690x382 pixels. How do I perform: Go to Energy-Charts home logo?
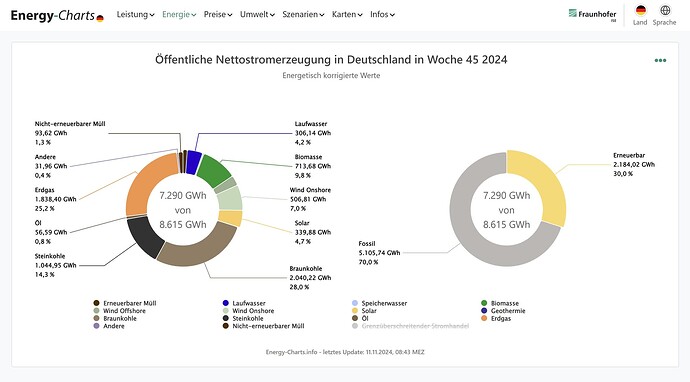coord(57,15)
